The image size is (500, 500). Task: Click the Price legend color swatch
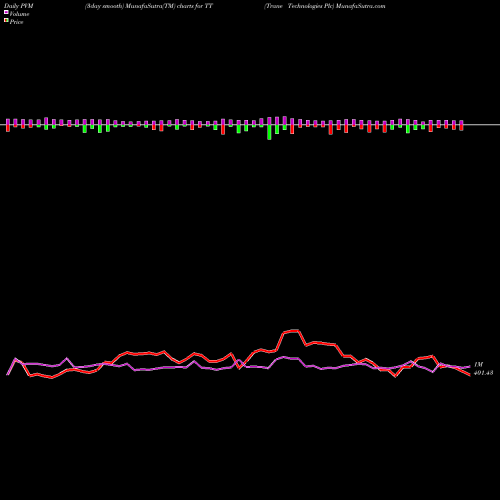6,21
